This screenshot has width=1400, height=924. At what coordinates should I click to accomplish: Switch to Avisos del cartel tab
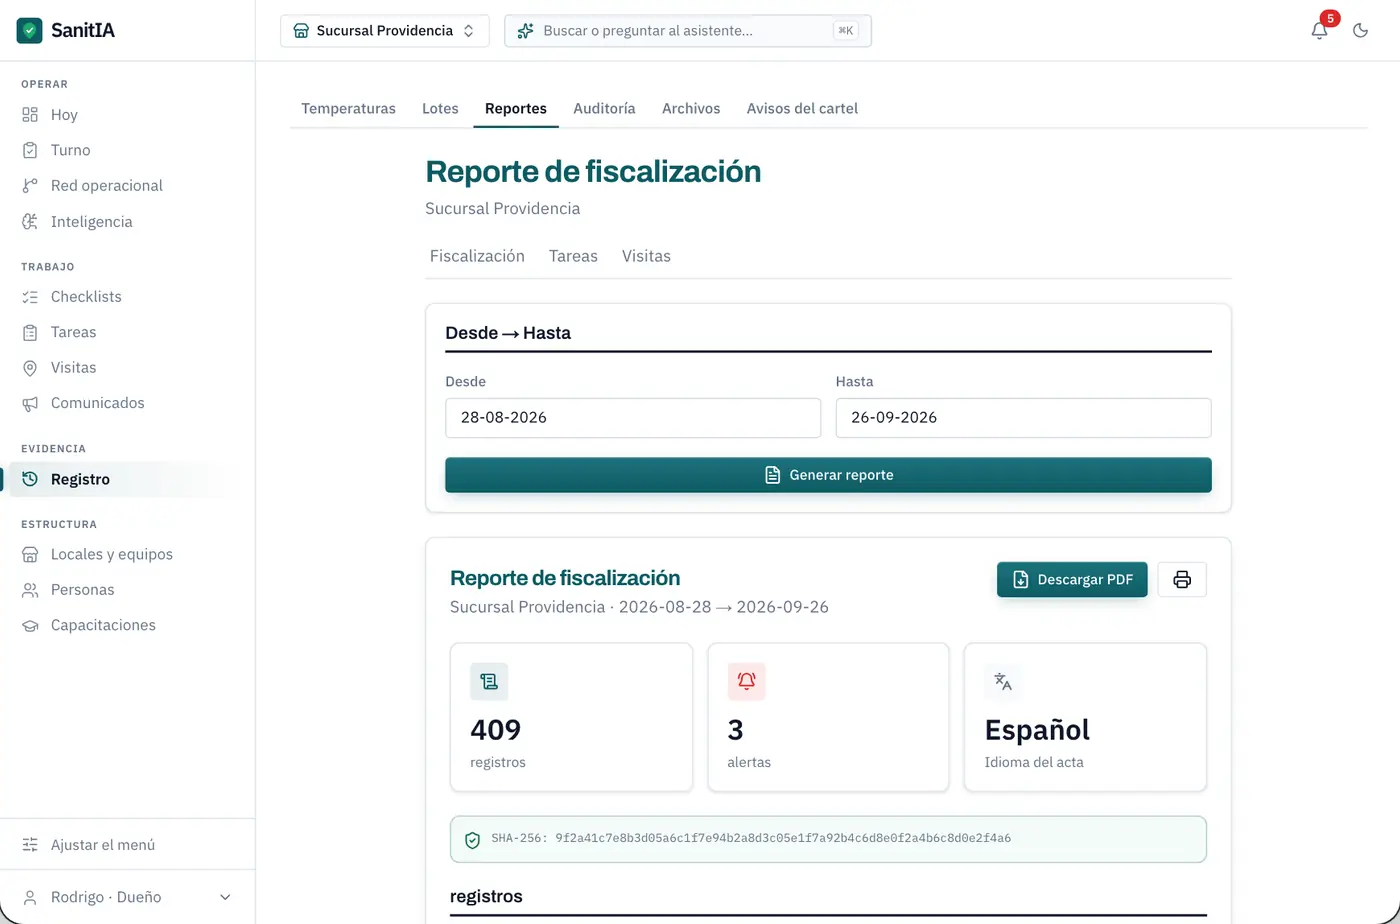point(802,108)
